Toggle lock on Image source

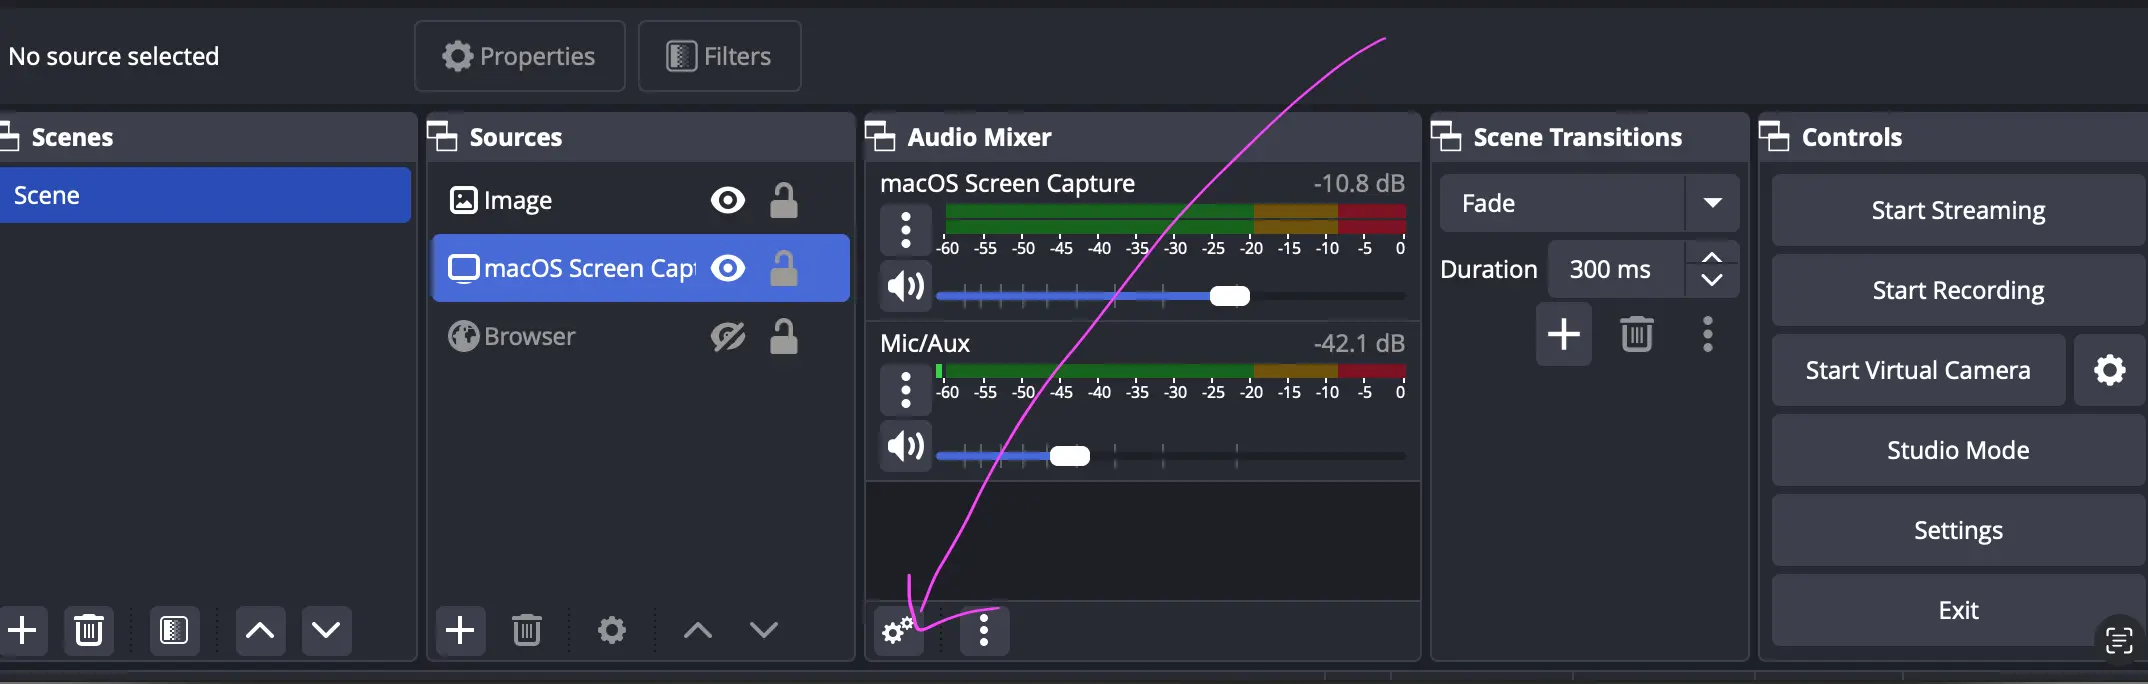tap(784, 200)
